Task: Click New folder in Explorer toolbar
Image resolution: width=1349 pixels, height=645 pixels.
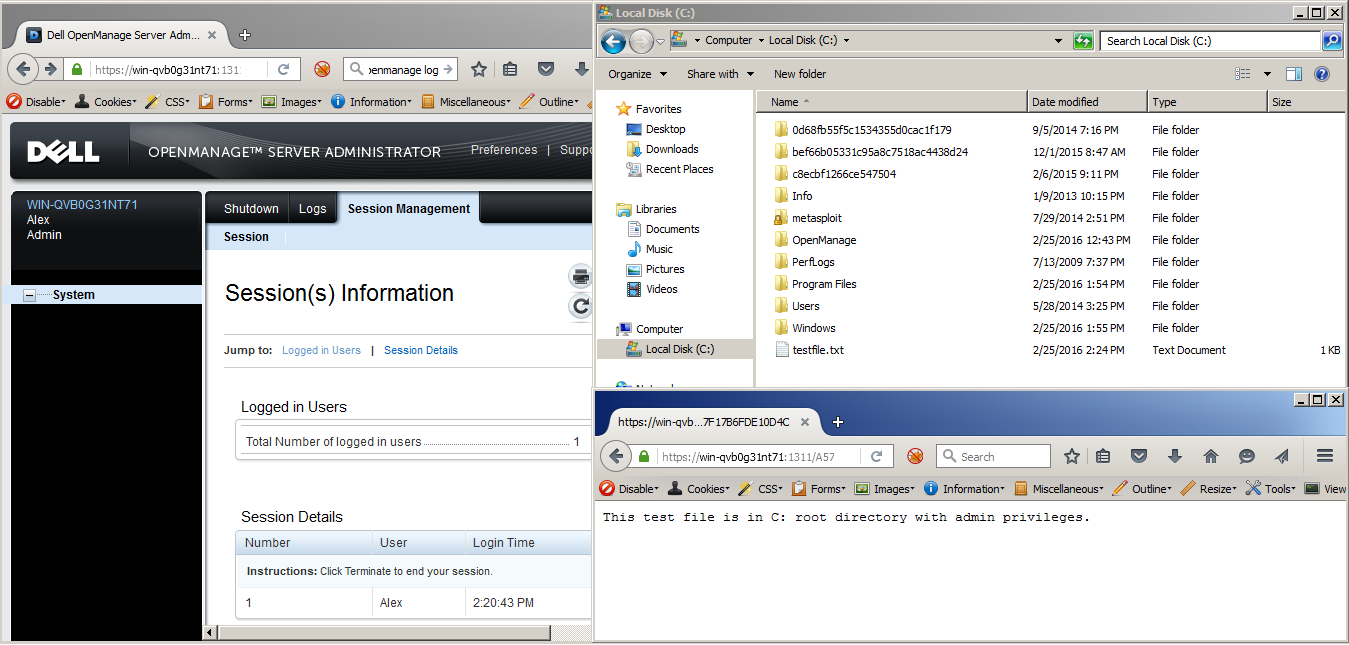Action: (800, 74)
